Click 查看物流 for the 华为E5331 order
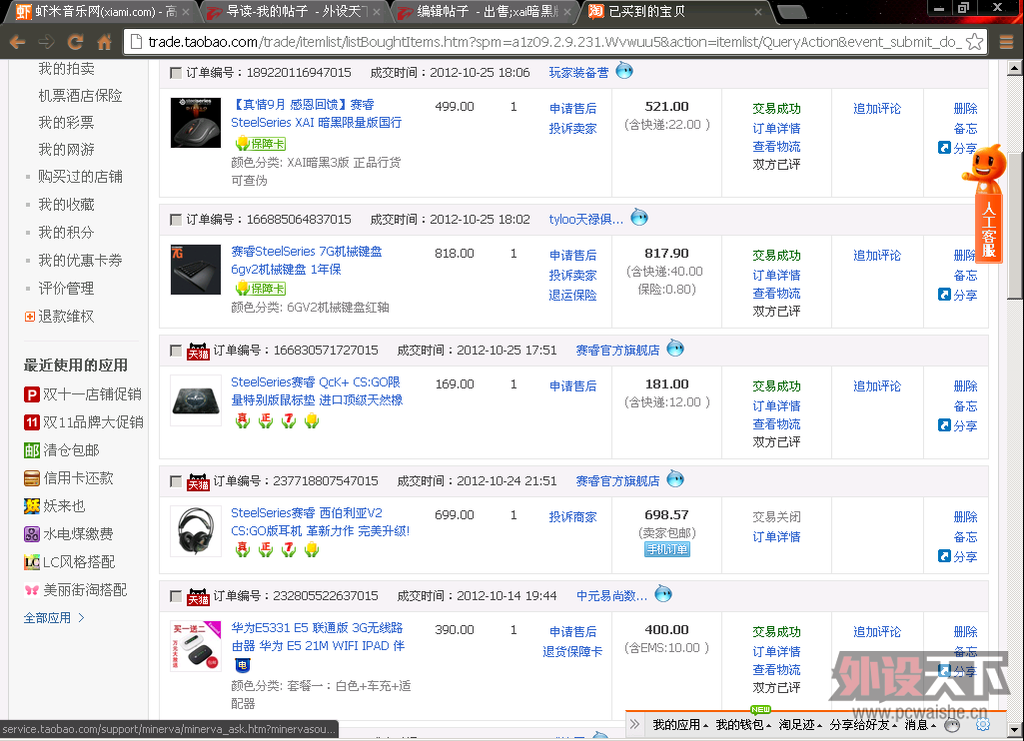This screenshot has height=741, width=1024. pyautogui.click(x=776, y=669)
